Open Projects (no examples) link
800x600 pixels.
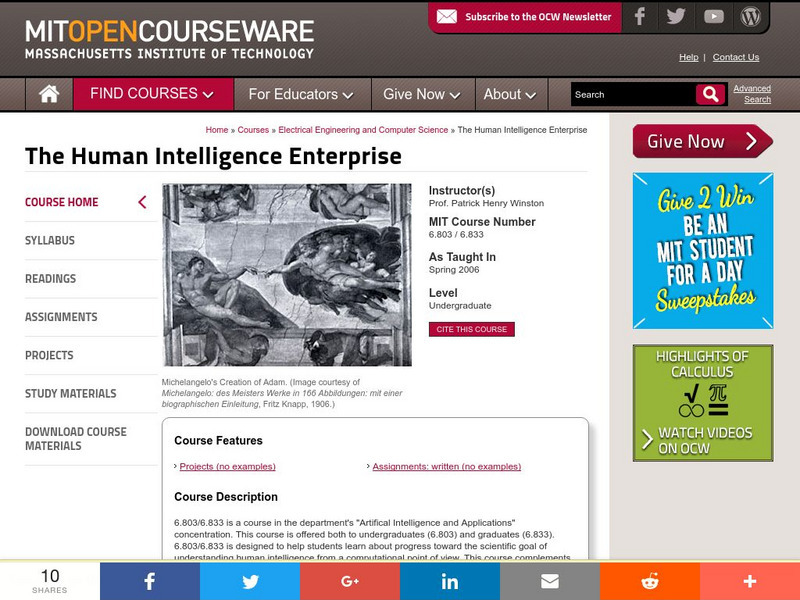tap(228, 466)
